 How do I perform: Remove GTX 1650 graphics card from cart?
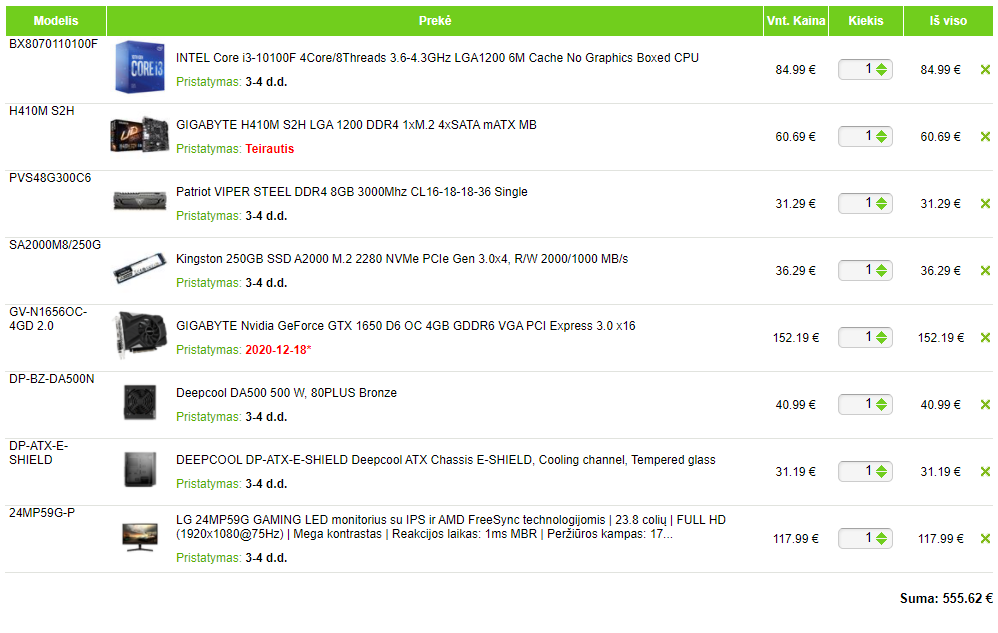coord(985,338)
